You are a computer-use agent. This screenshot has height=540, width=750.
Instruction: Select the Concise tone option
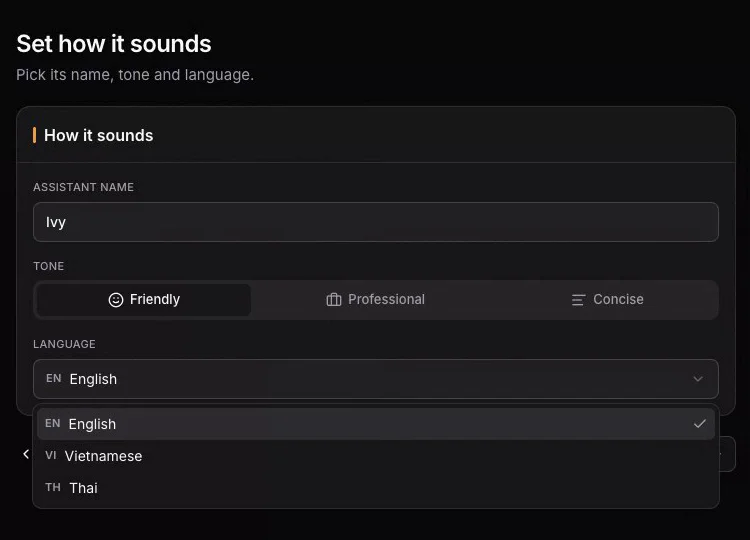[607, 299]
